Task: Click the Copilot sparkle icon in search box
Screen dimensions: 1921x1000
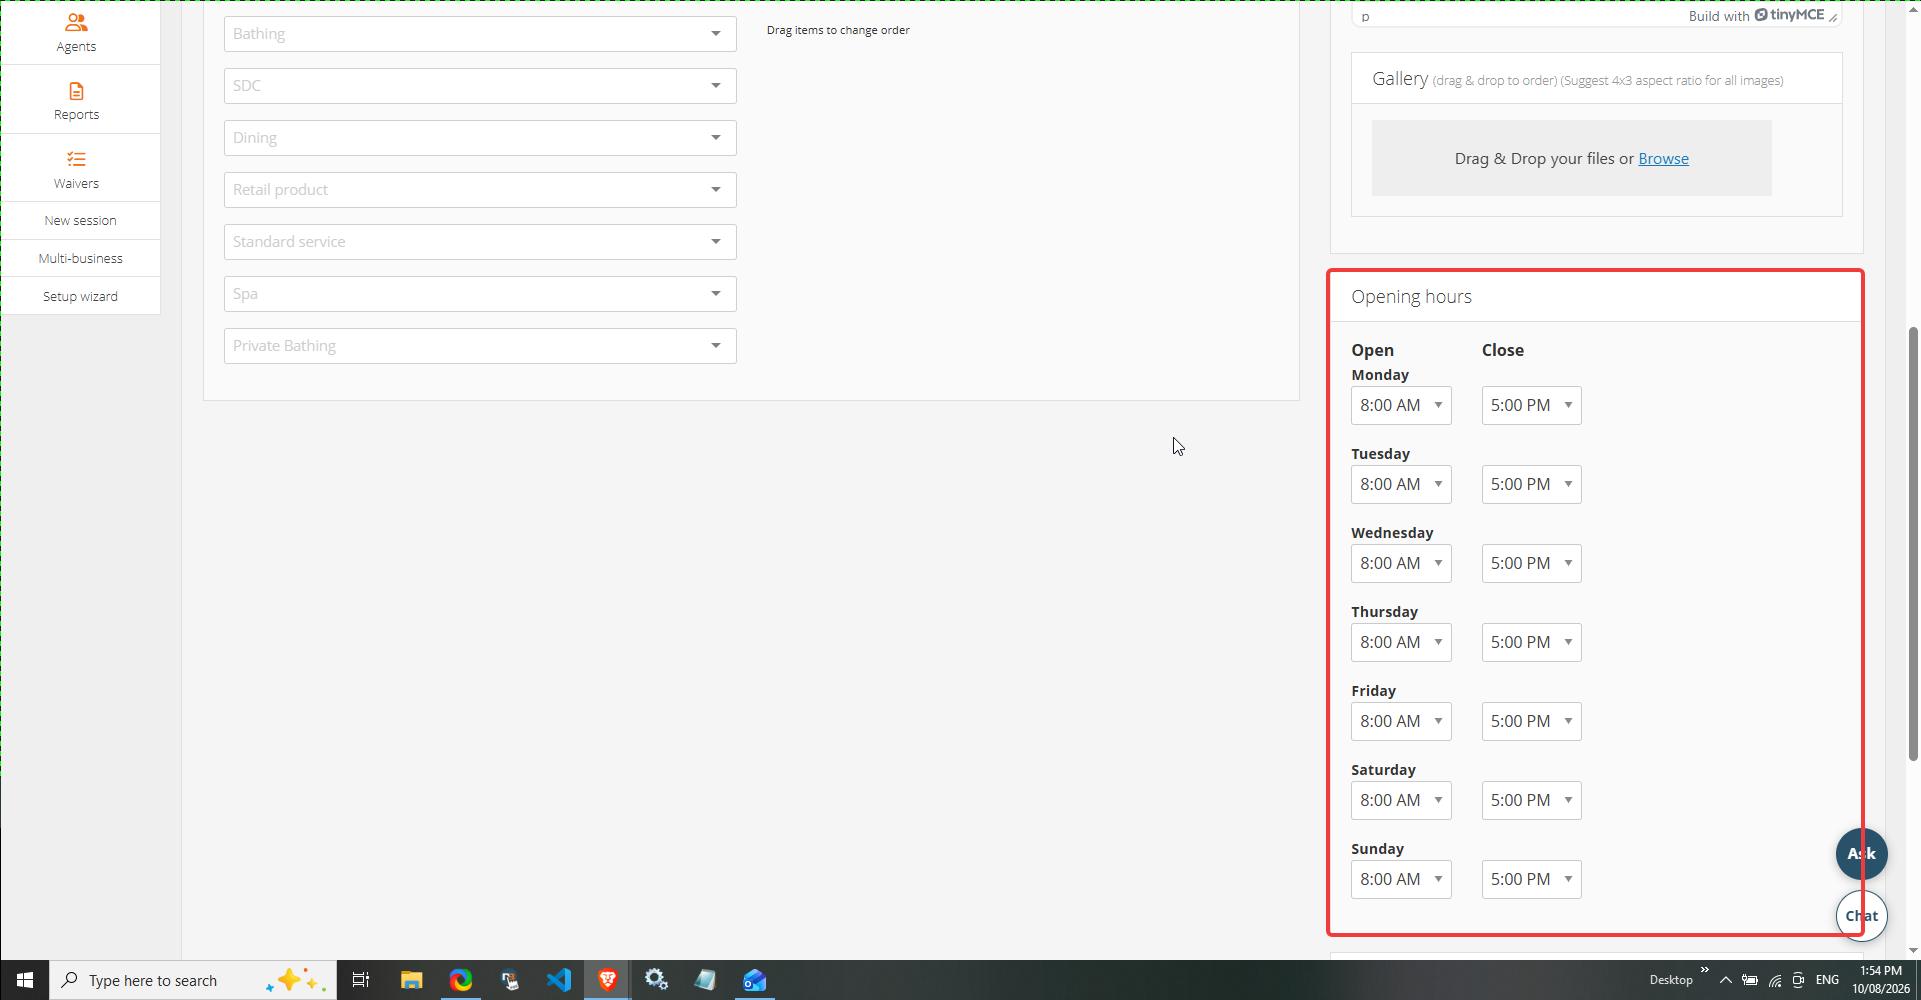Action: pos(295,980)
